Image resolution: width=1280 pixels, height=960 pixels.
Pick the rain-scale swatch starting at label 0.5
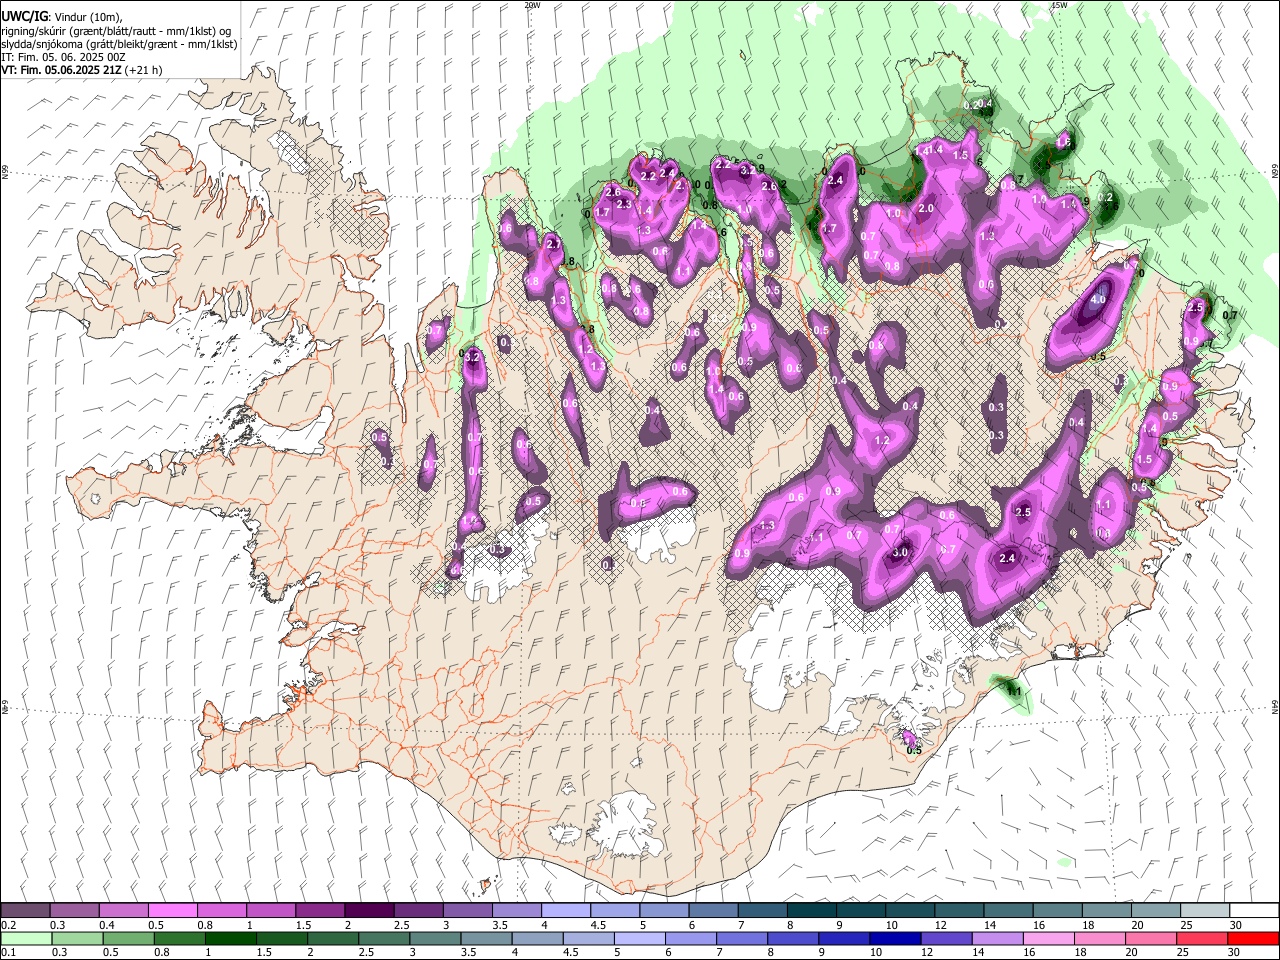(128, 938)
